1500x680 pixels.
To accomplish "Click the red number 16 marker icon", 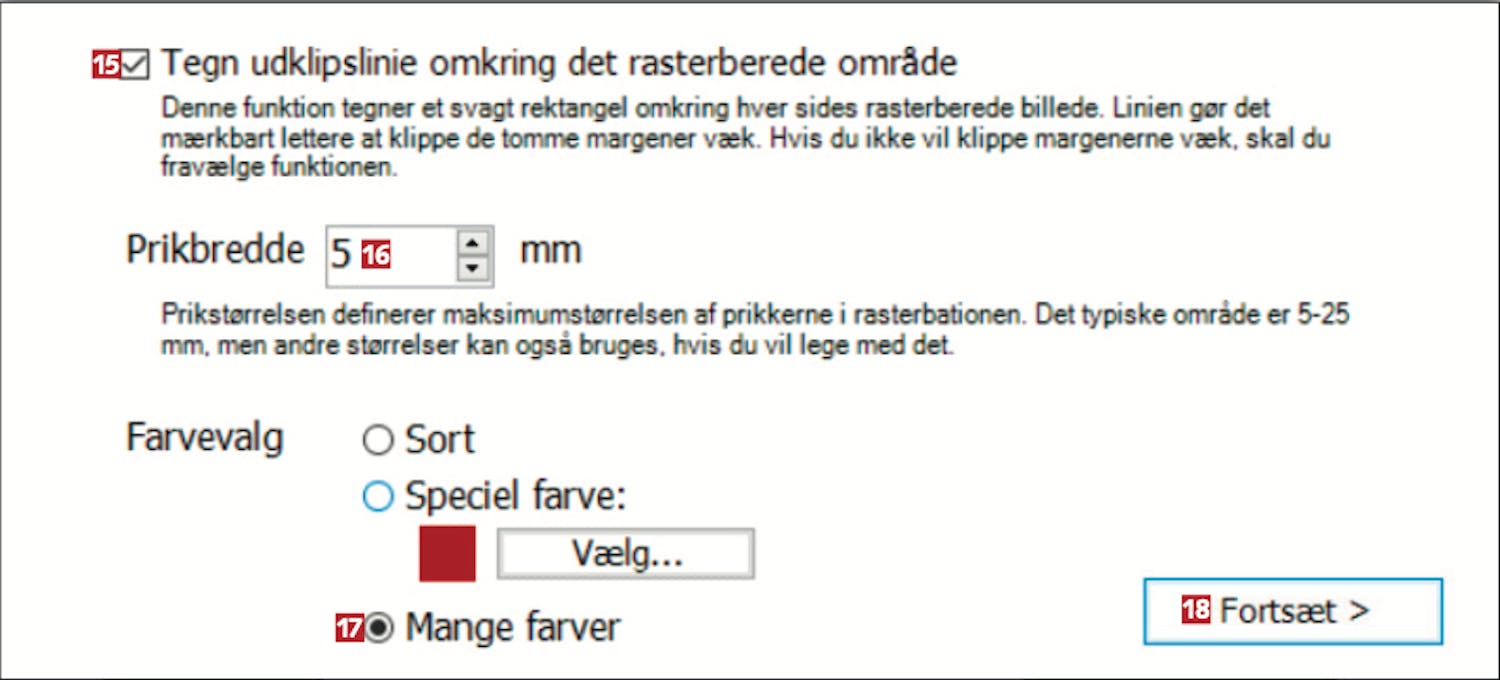I will pyautogui.click(x=376, y=255).
